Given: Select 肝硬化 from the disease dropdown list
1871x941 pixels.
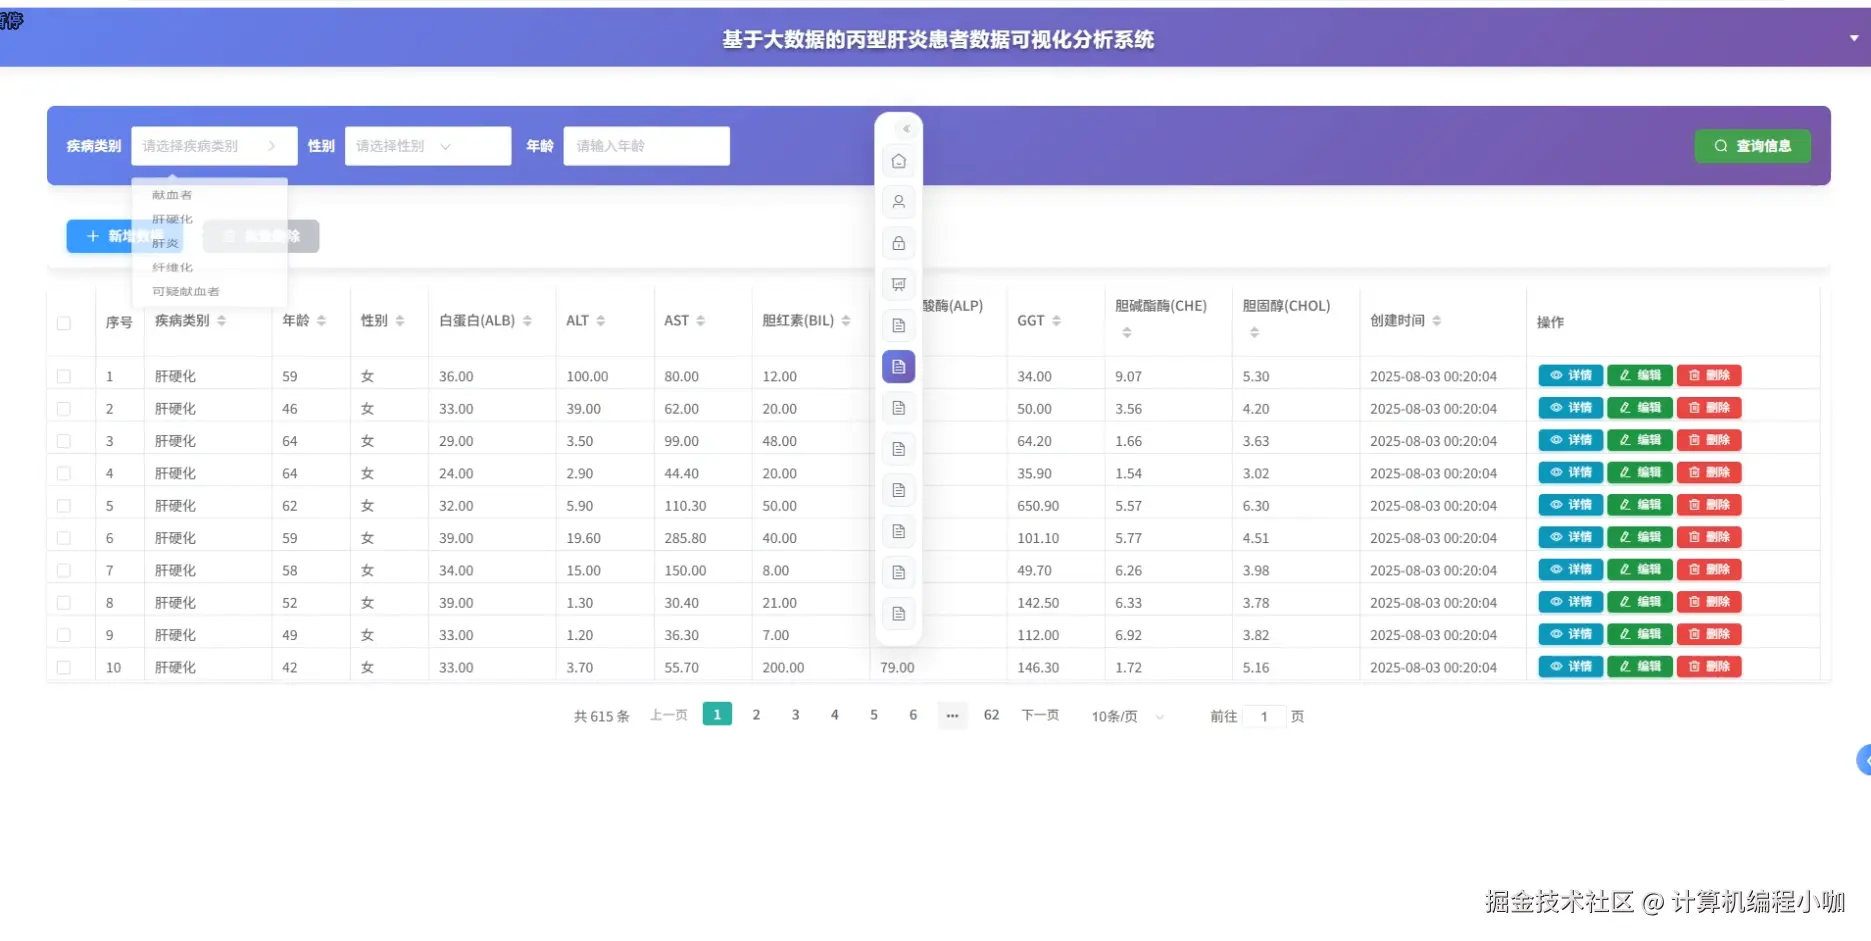Looking at the screenshot, I should pyautogui.click(x=209, y=219).
